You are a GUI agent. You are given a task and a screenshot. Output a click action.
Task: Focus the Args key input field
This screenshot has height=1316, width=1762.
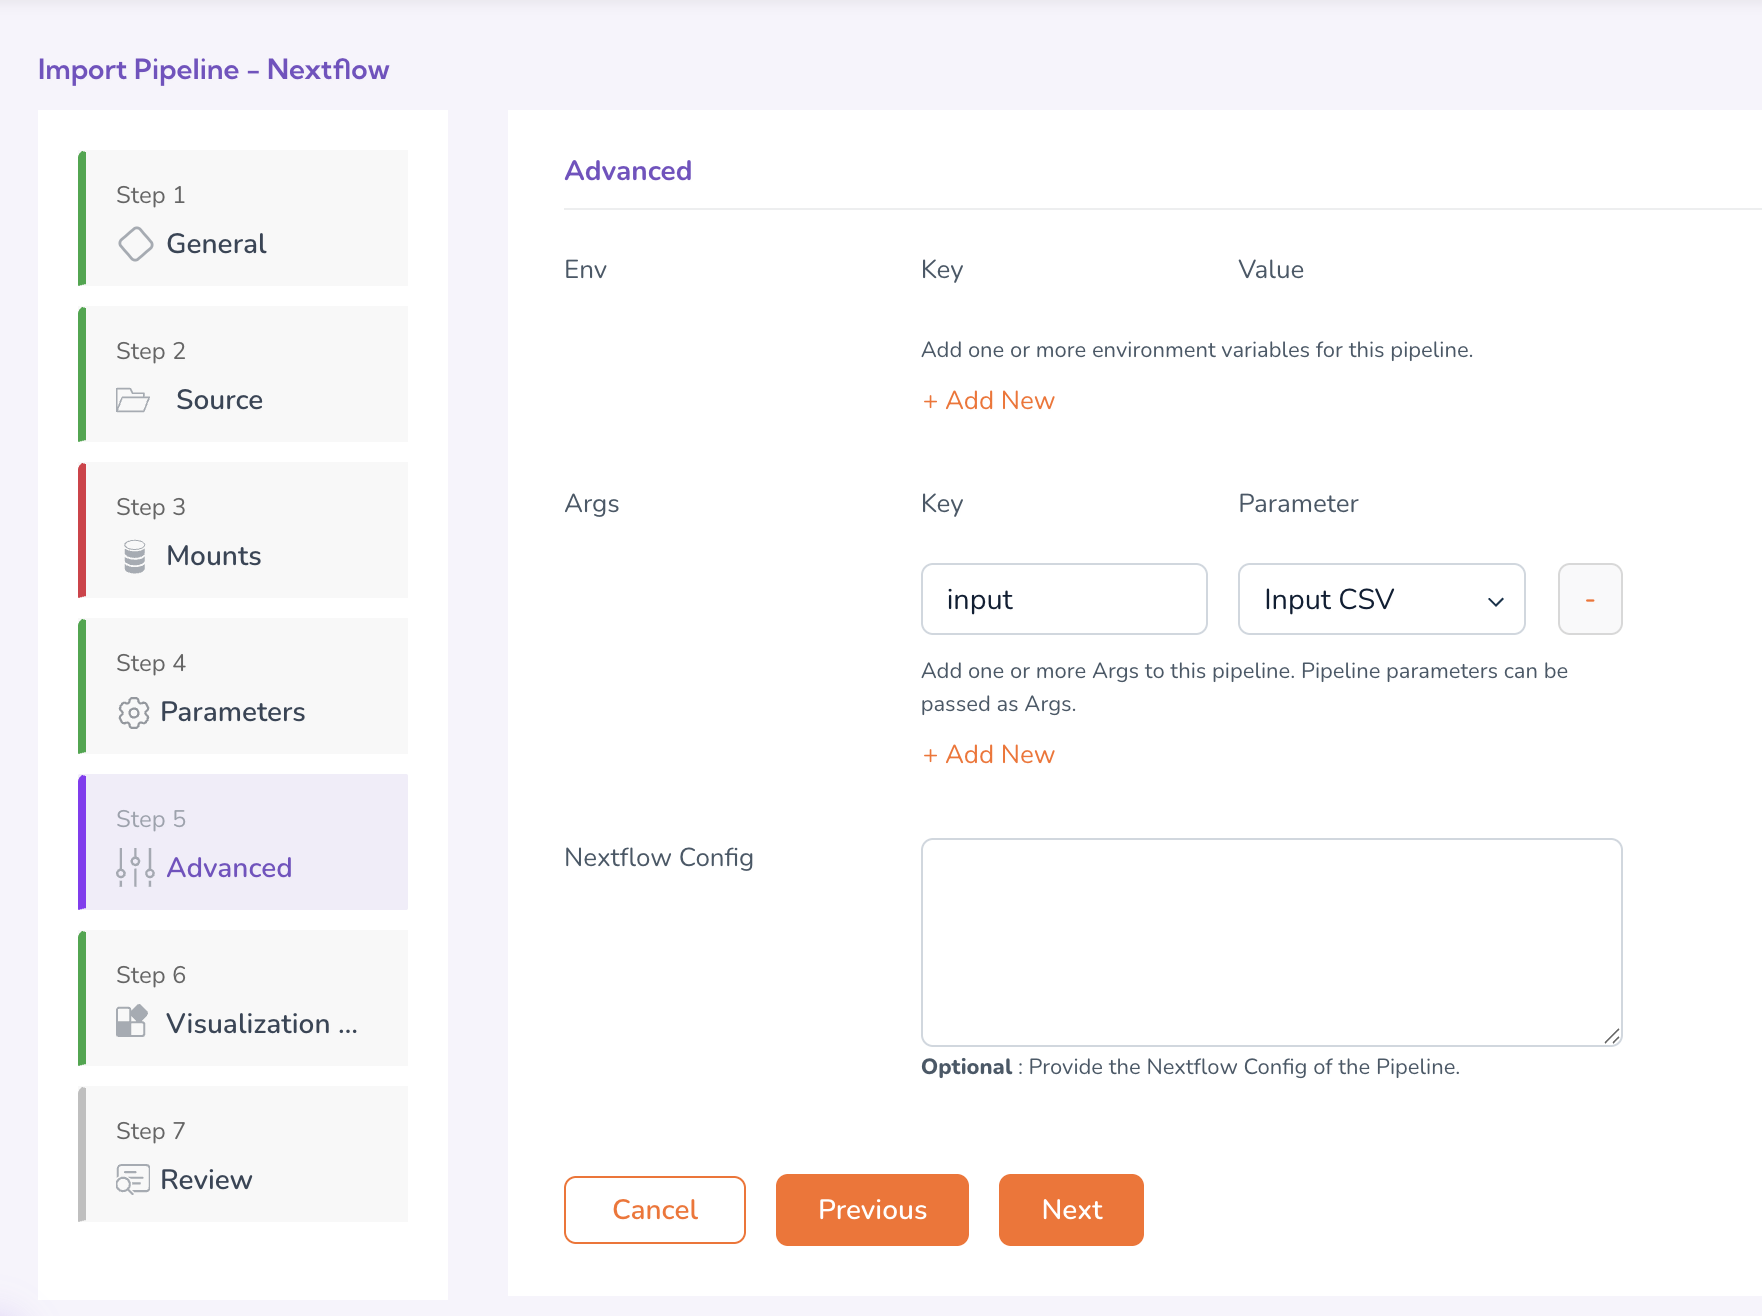1063,599
